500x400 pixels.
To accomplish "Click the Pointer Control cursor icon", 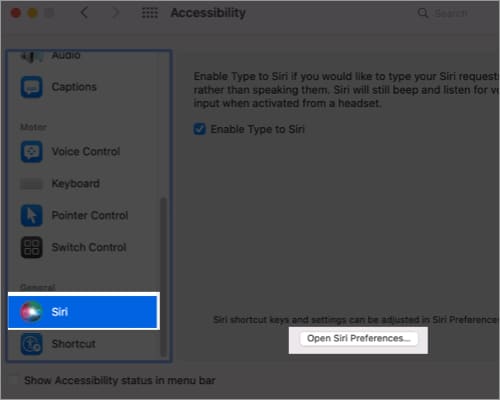I will [32, 216].
